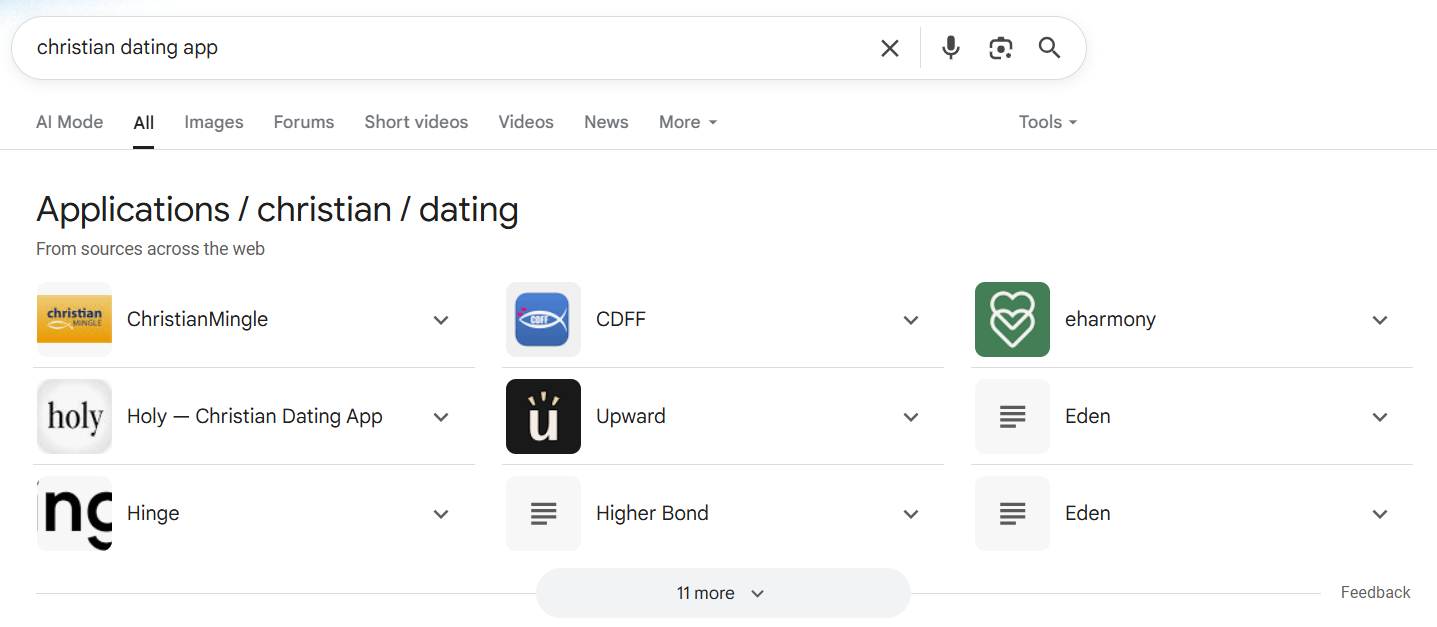Viewport: 1437px width, 627px height.
Task: Select the All results tab
Action: 144,122
